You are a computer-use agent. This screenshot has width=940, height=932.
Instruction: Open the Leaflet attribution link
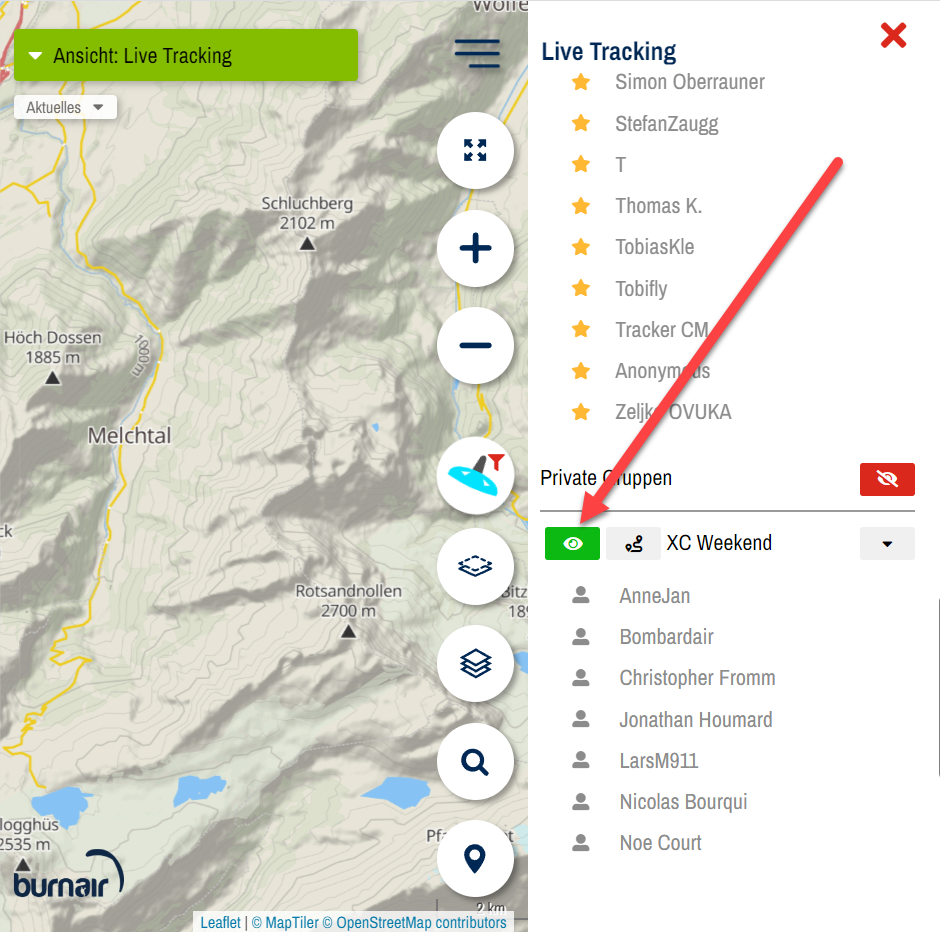pos(220,922)
